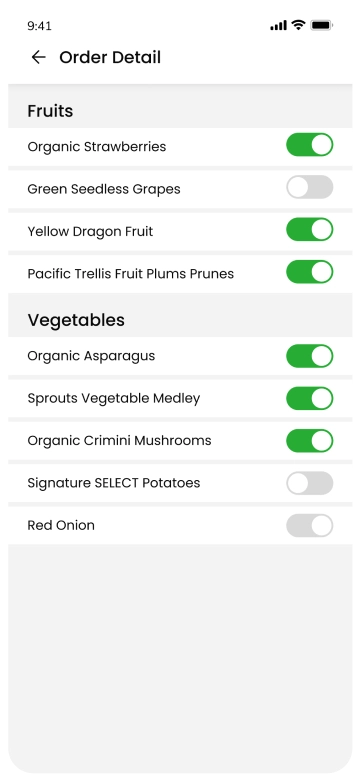Select the Fruits section header

(50, 111)
